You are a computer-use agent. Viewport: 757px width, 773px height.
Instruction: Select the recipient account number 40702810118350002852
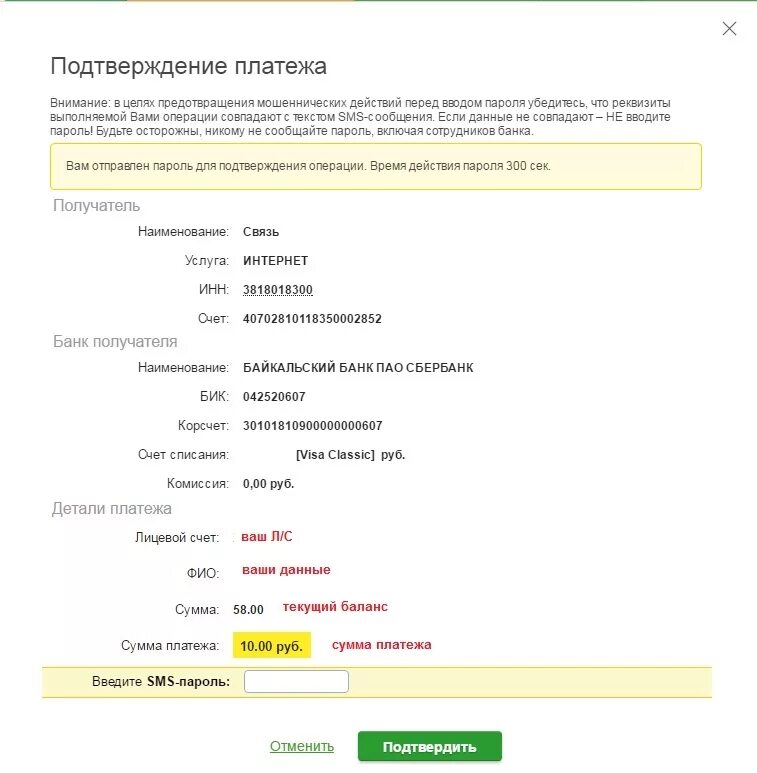(x=312, y=318)
